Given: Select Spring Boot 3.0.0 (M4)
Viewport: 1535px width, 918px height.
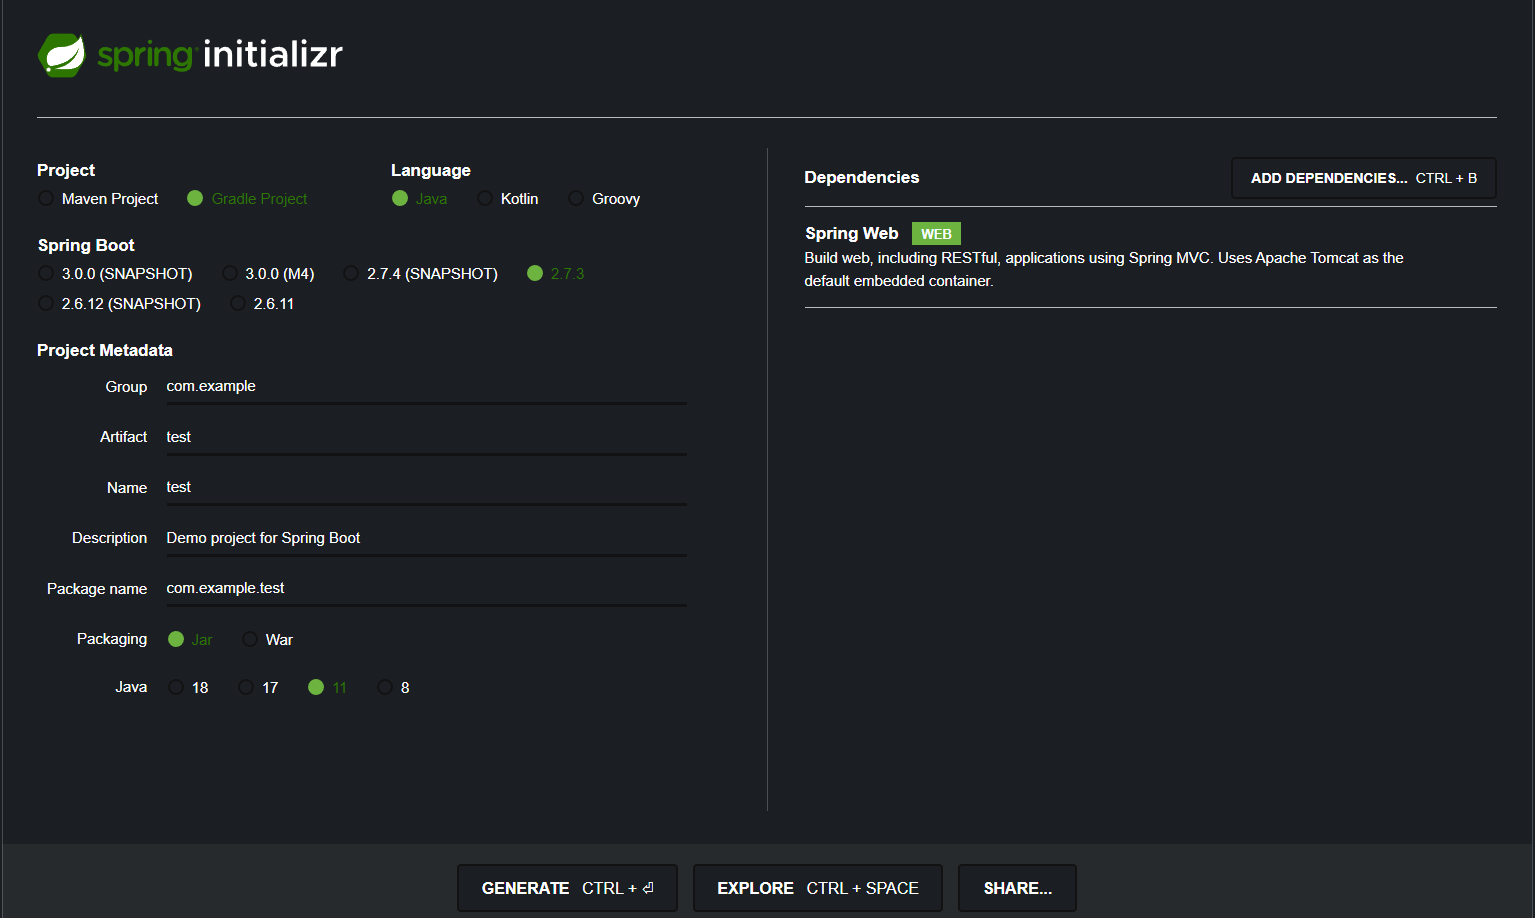Looking at the screenshot, I should click(230, 273).
